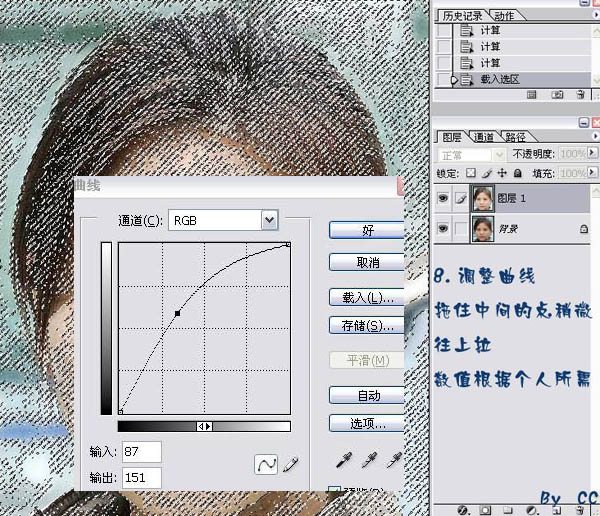Toggle visibility of 背景 layer

pos(445,229)
